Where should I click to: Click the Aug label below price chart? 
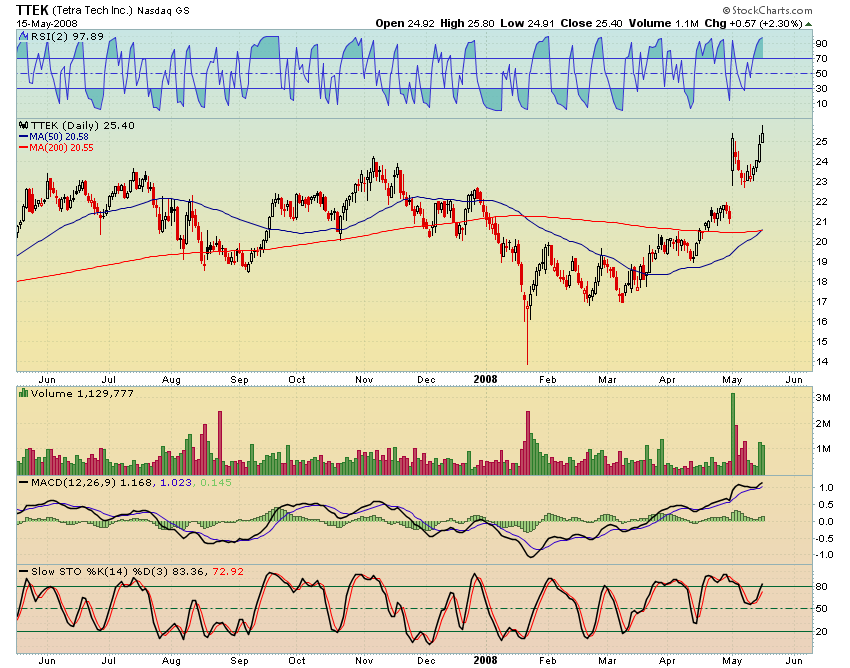[x=171, y=380]
